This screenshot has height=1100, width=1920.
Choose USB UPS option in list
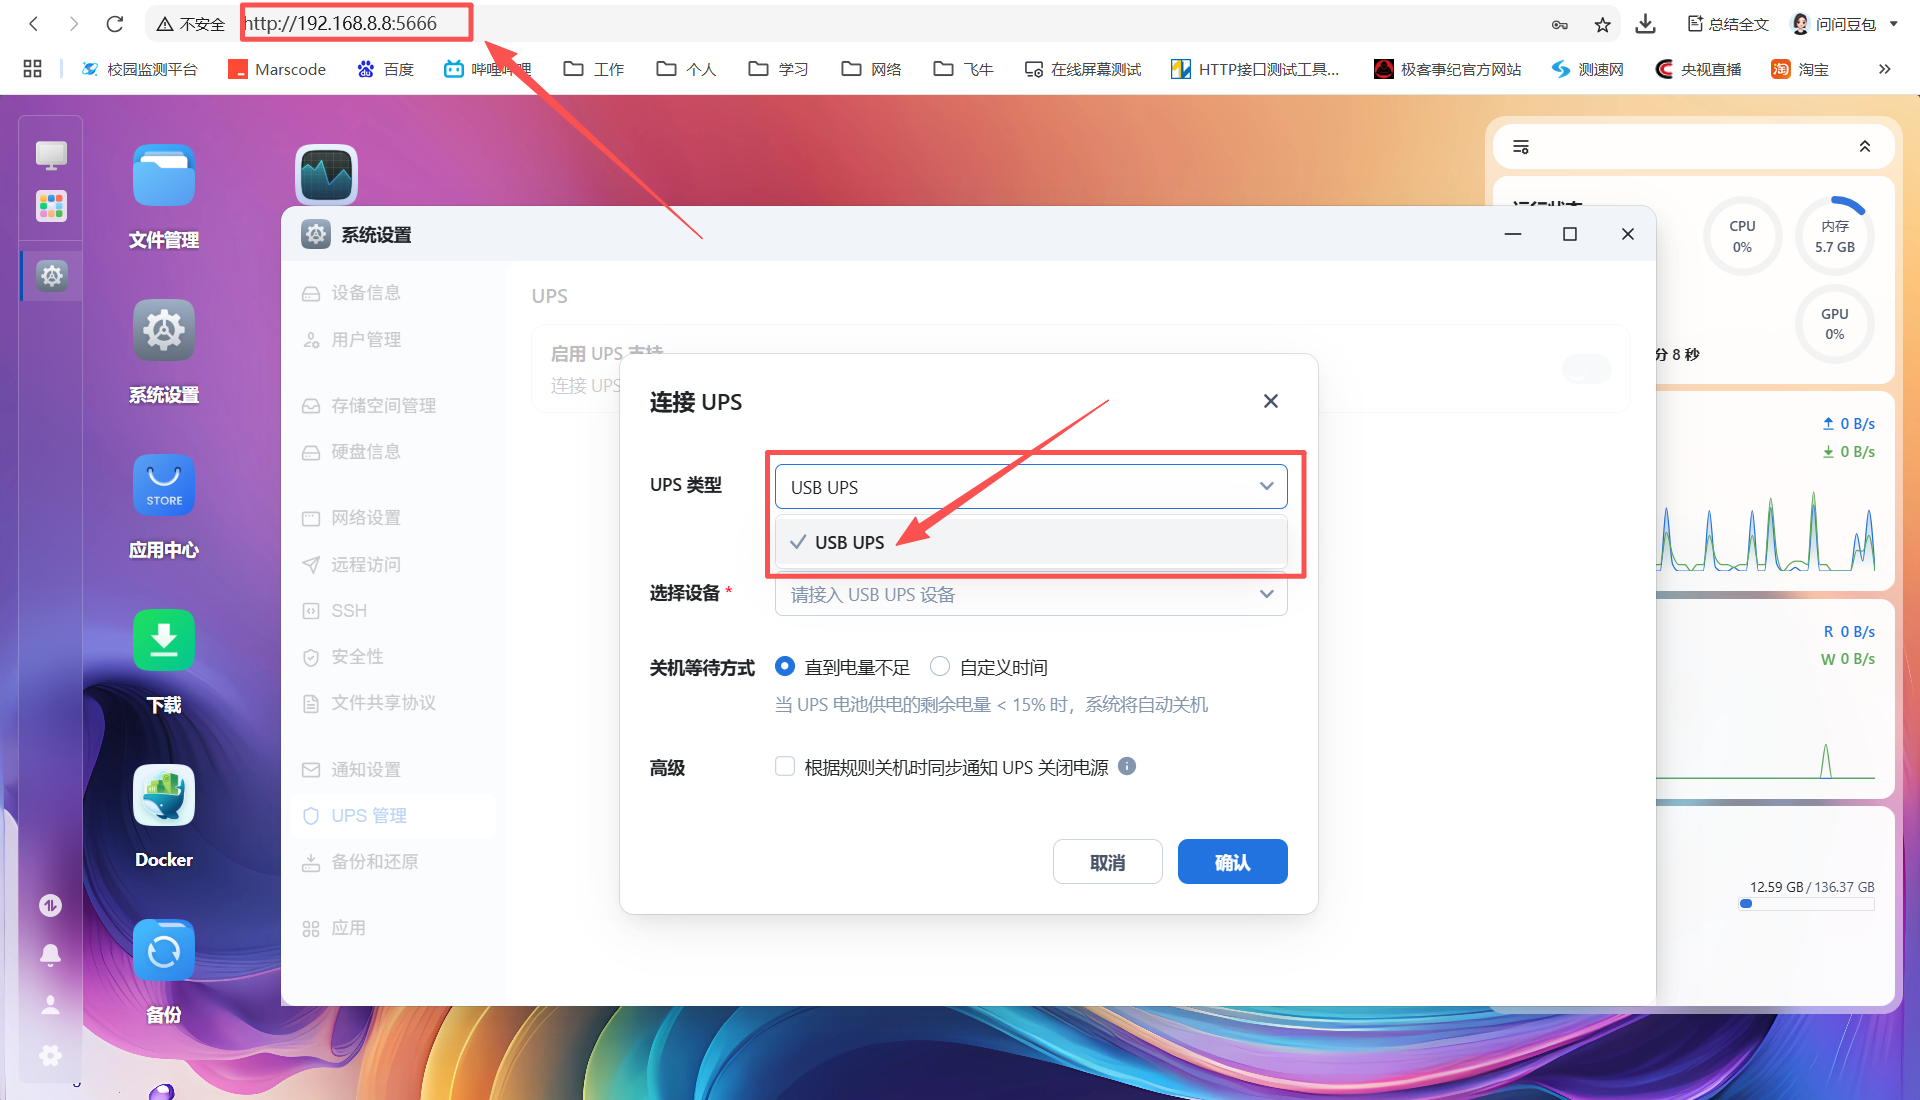[850, 542]
